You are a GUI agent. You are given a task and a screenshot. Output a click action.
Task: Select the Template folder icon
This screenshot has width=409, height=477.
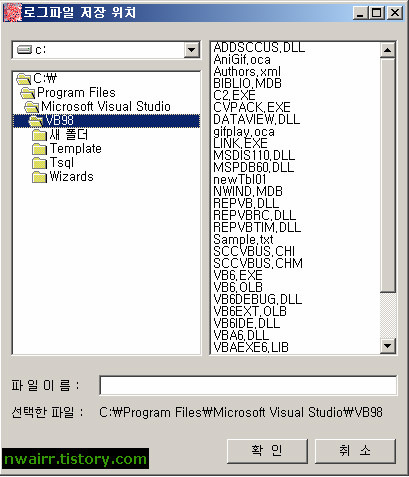pyautogui.click(x=39, y=149)
